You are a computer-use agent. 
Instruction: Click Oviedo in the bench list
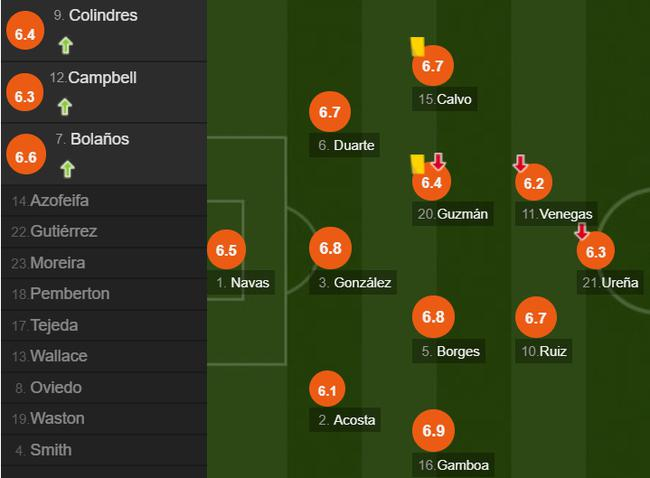[55, 388]
